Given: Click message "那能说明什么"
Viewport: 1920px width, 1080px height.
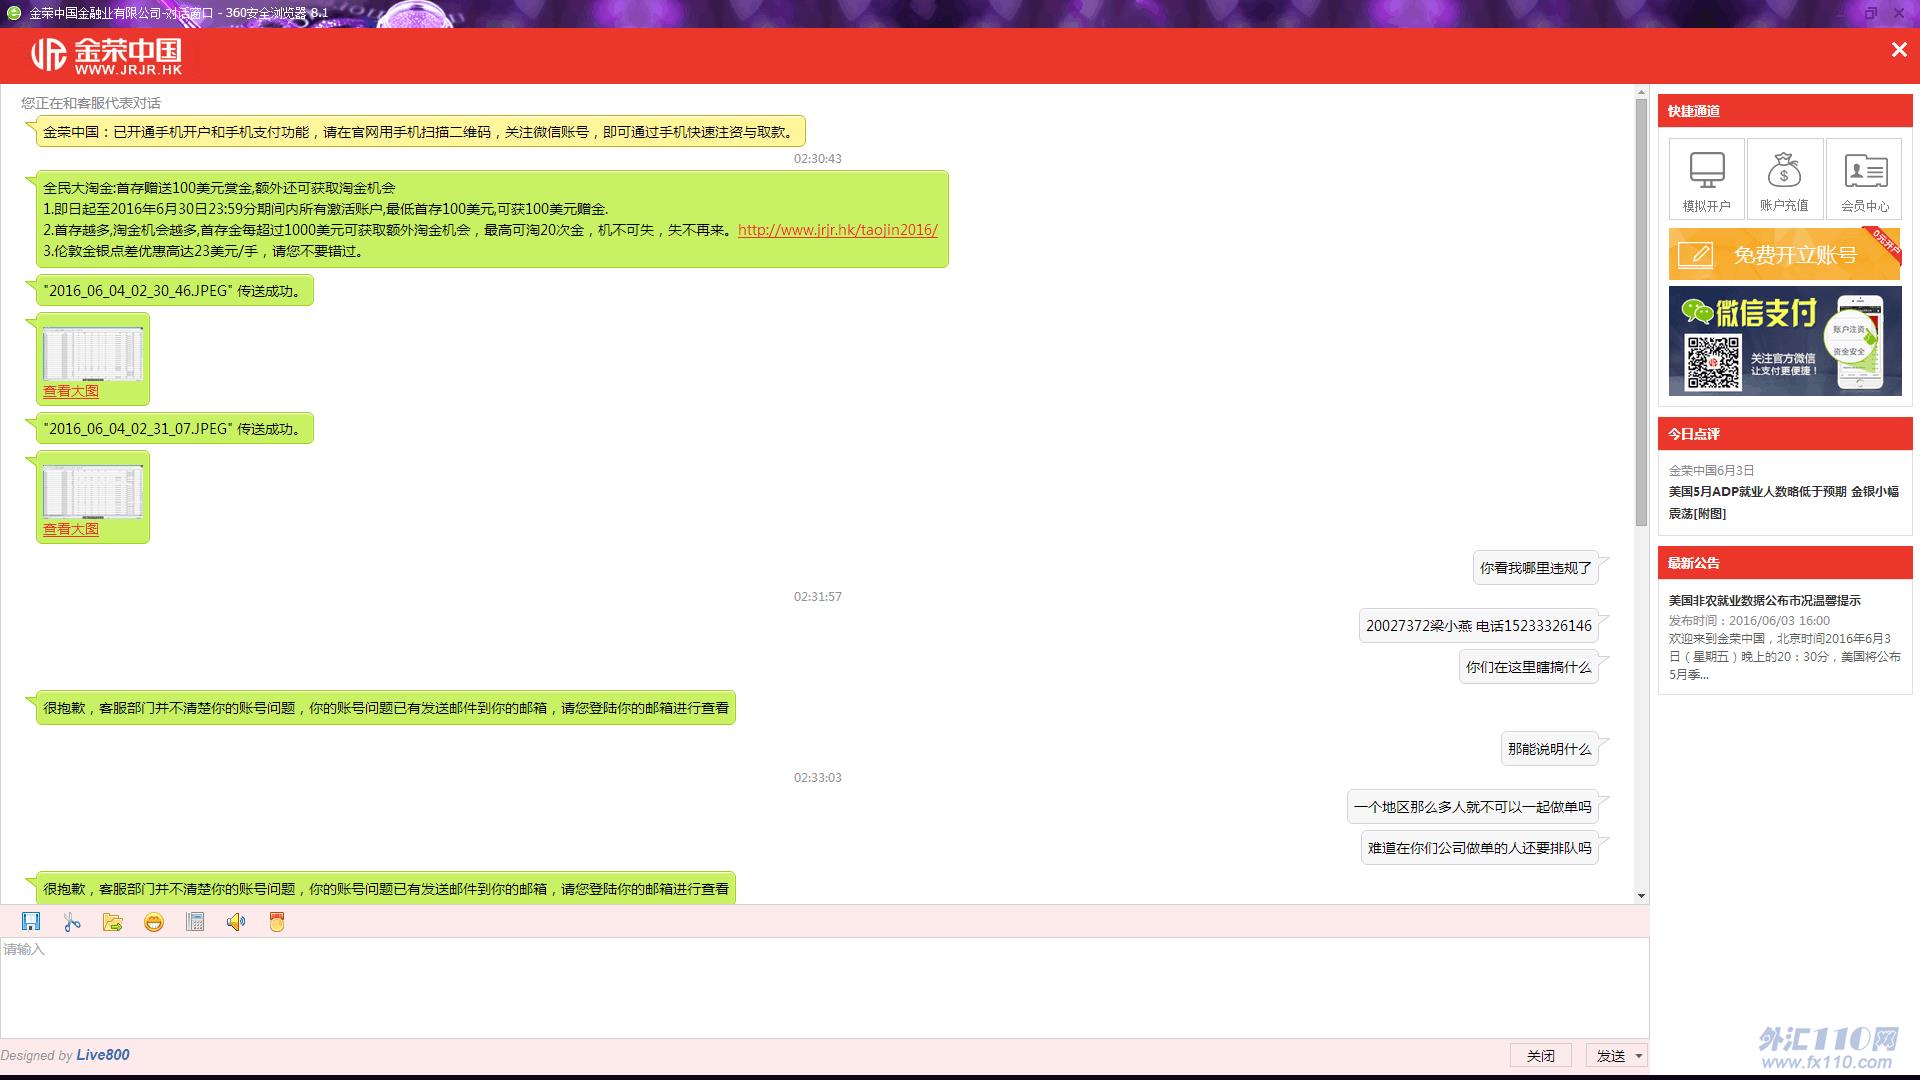Looking at the screenshot, I should pos(1549,748).
